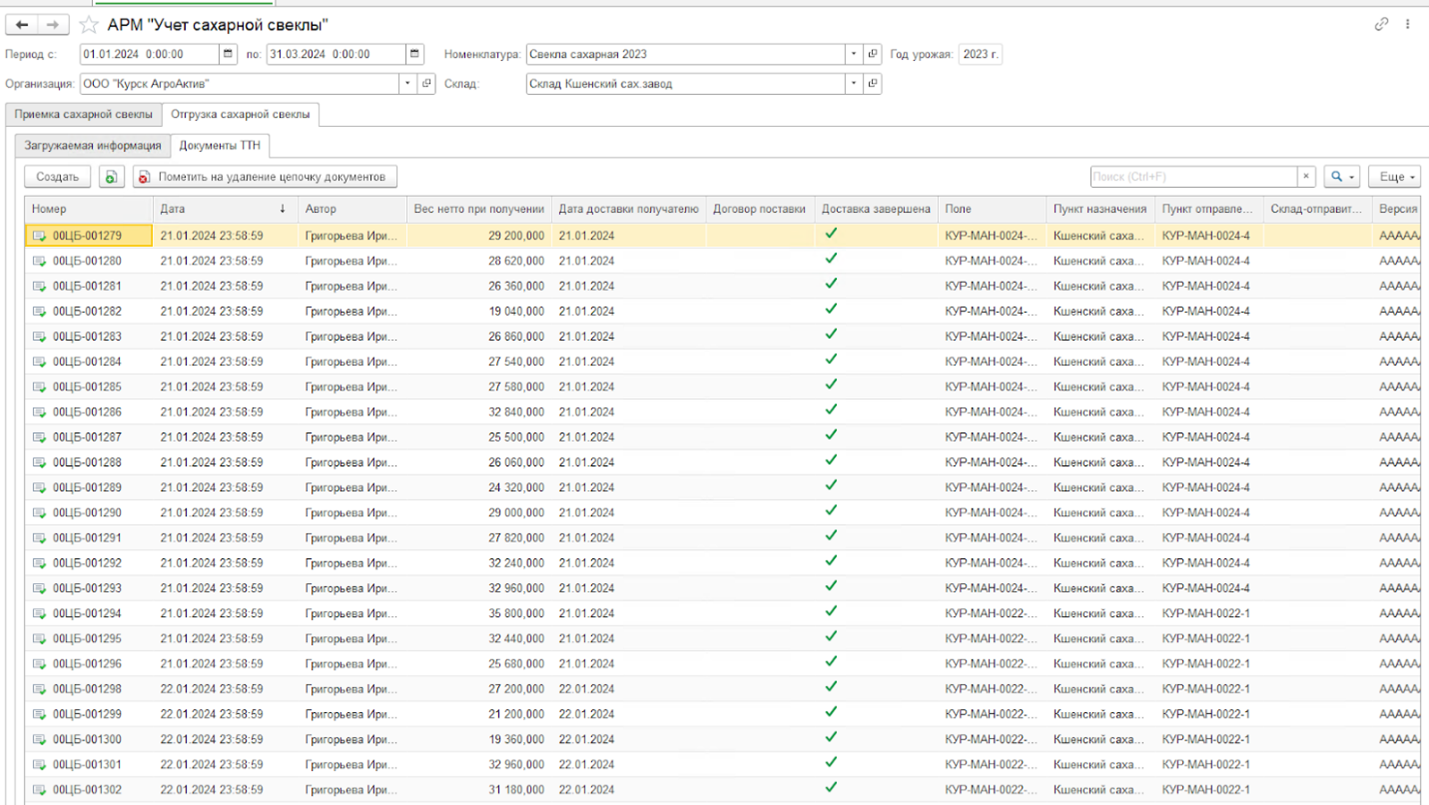Screen dimensions: 1429x805
Task: Click the document icon of row 00ЦБ-001302
Action: [40, 790]
